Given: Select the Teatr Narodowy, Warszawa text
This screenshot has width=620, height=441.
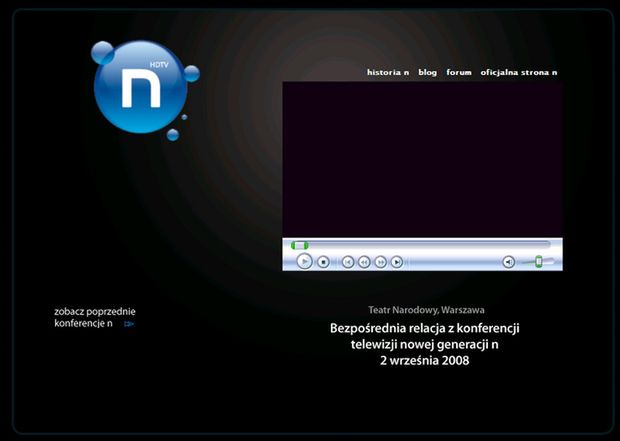Looking at the screenshot, I should 426,310.
